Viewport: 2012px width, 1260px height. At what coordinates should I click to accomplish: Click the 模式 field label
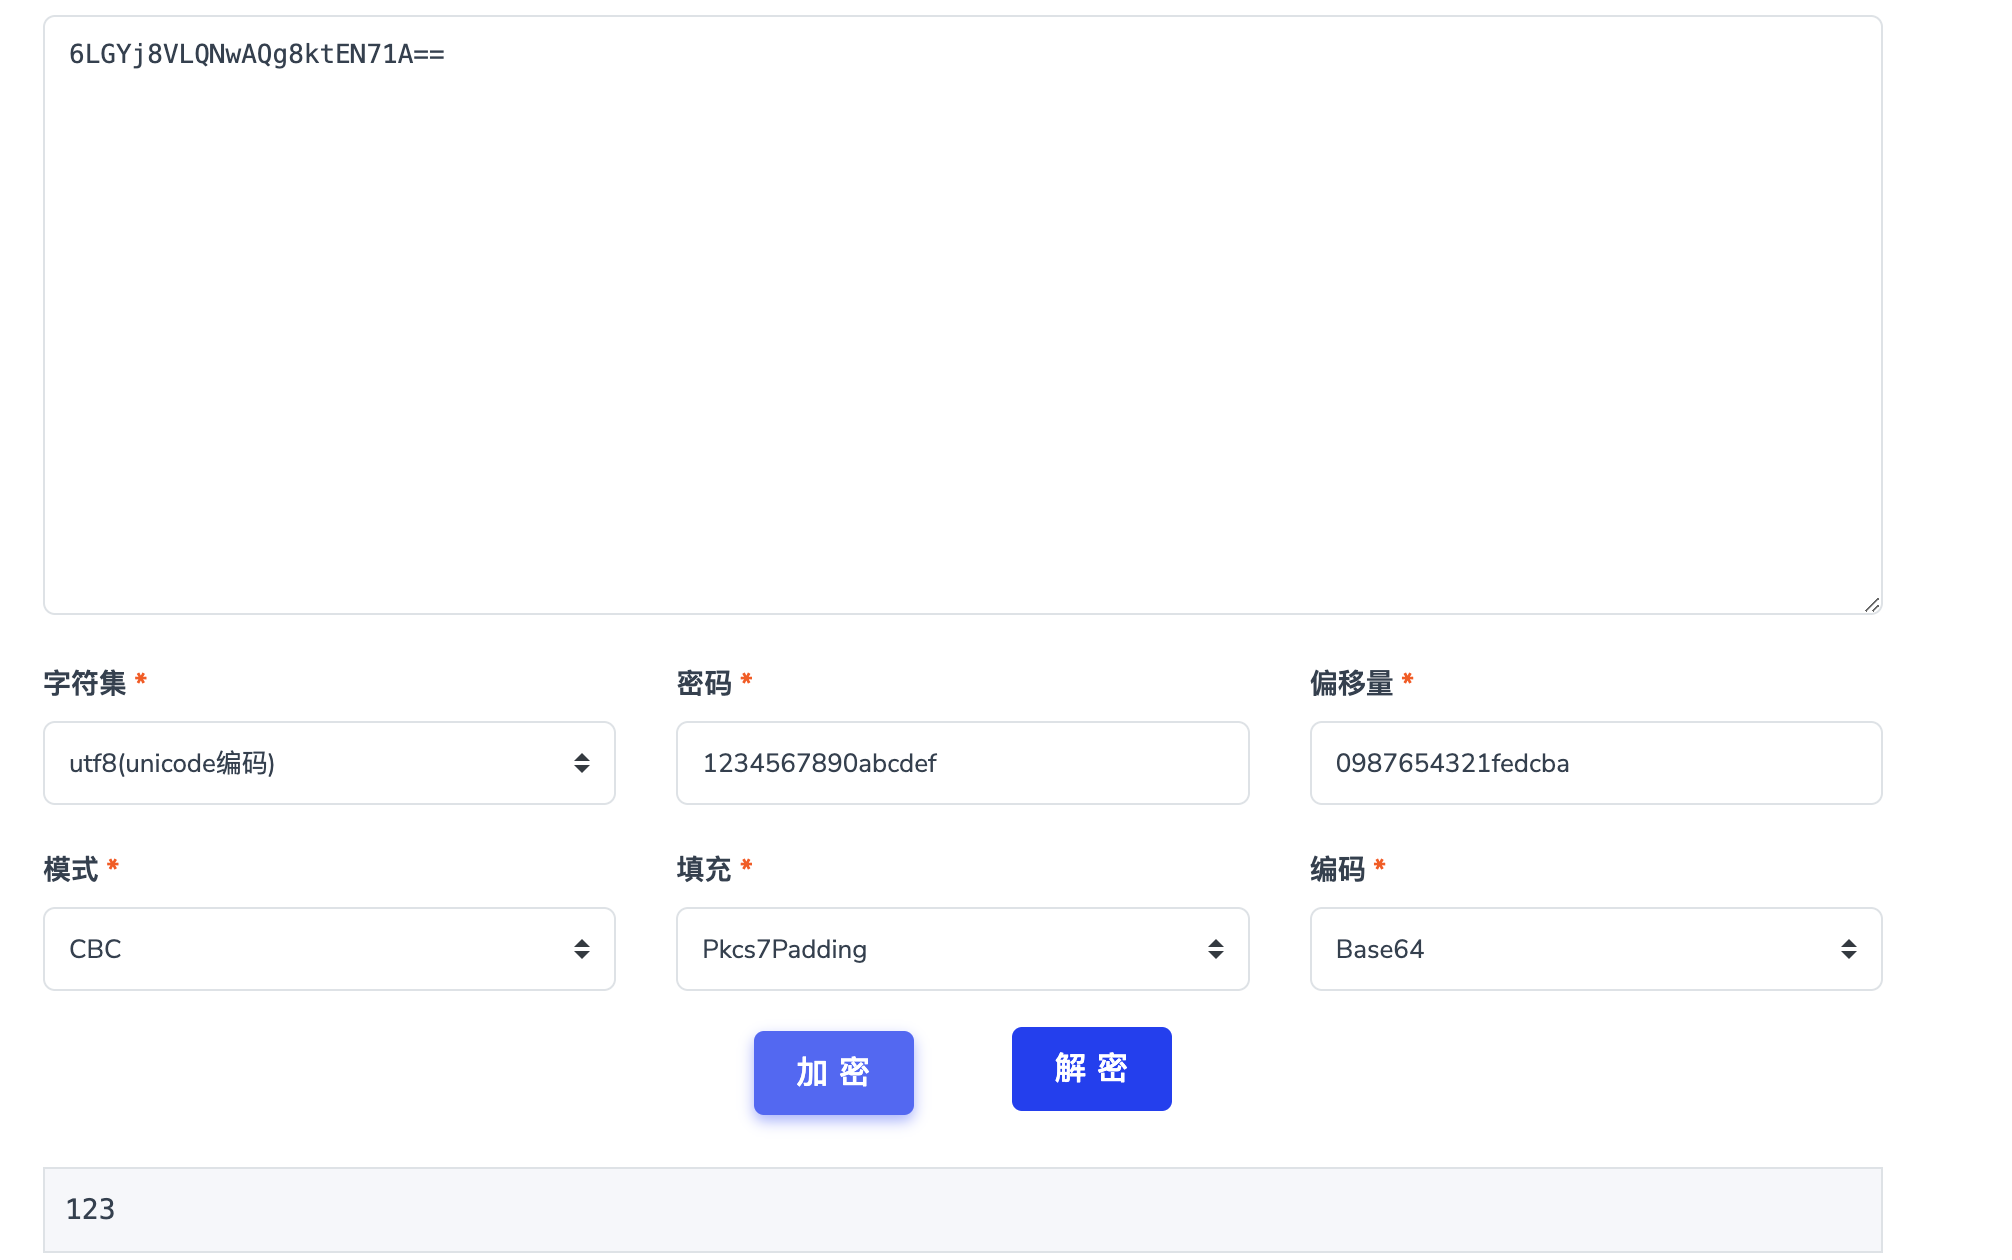click(71, 869)
